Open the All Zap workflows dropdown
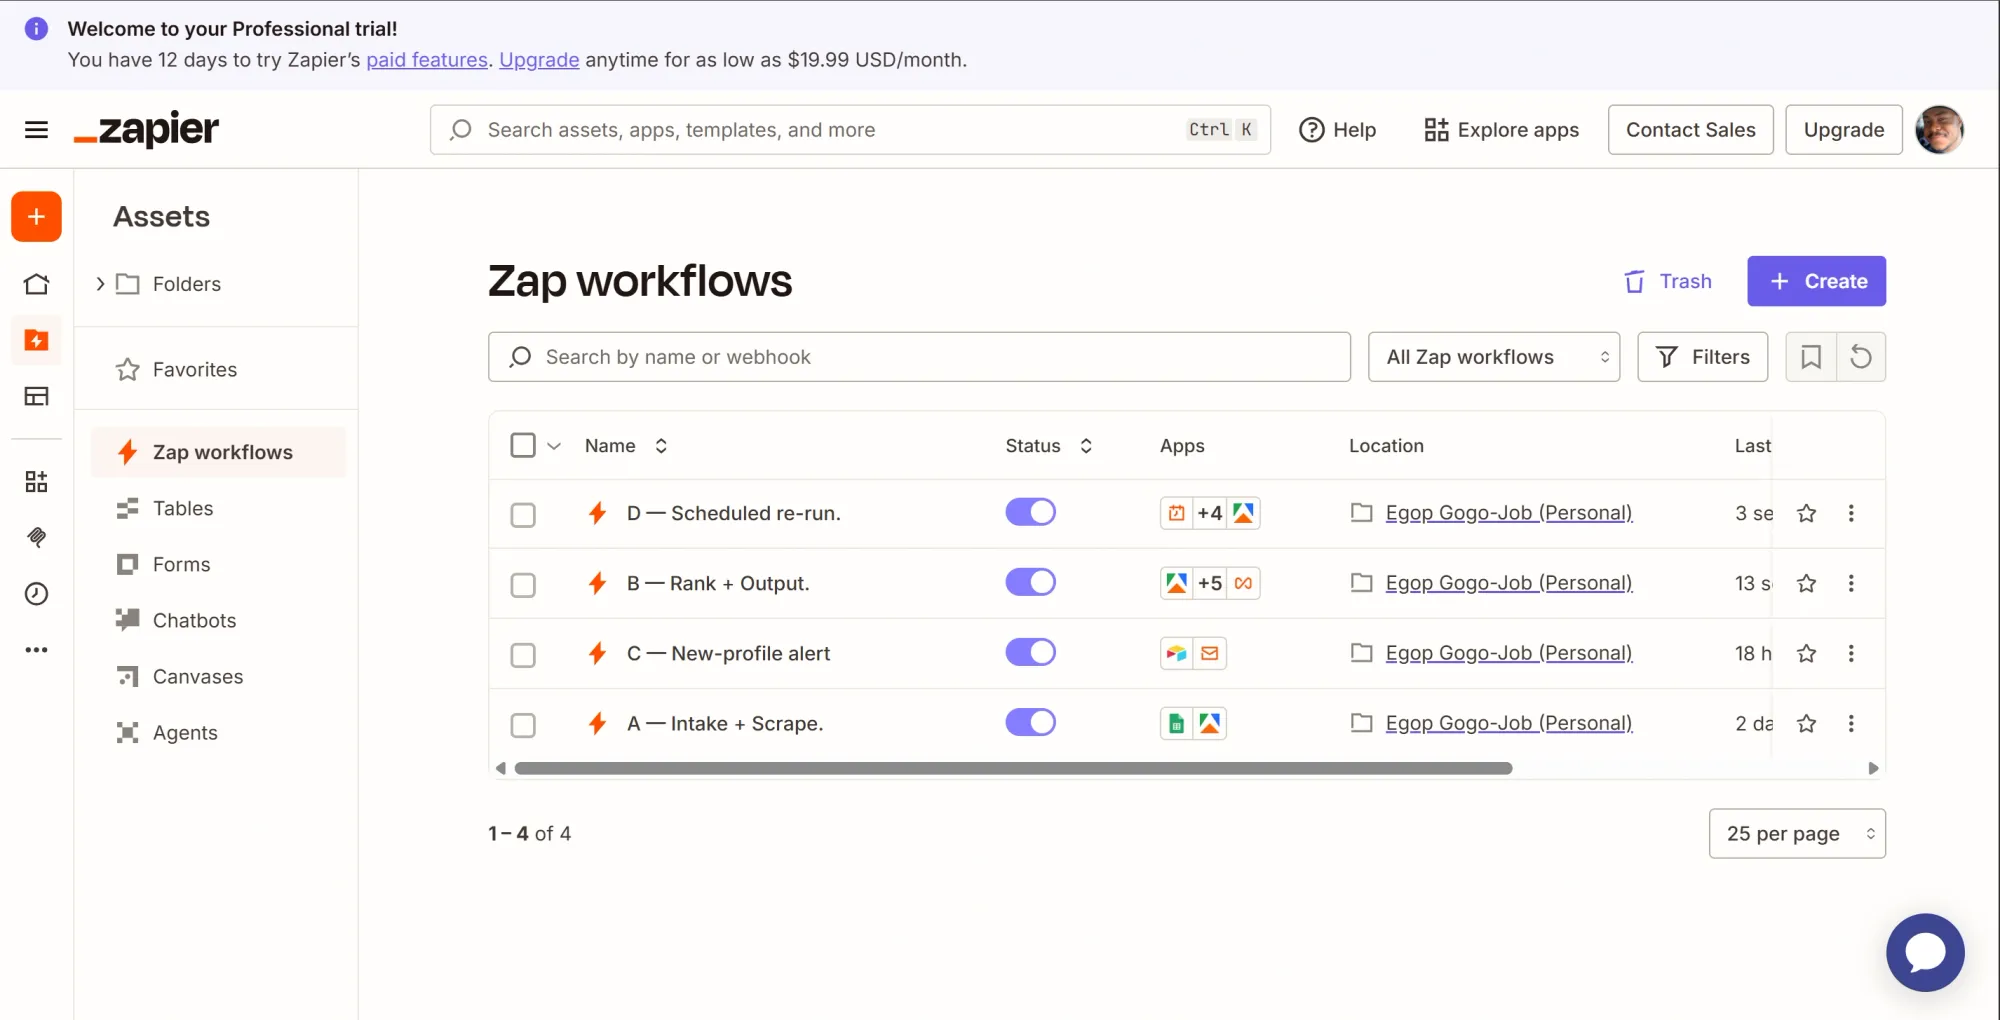This screenshot has height=1020, width=2000. tap(1493, 357)
